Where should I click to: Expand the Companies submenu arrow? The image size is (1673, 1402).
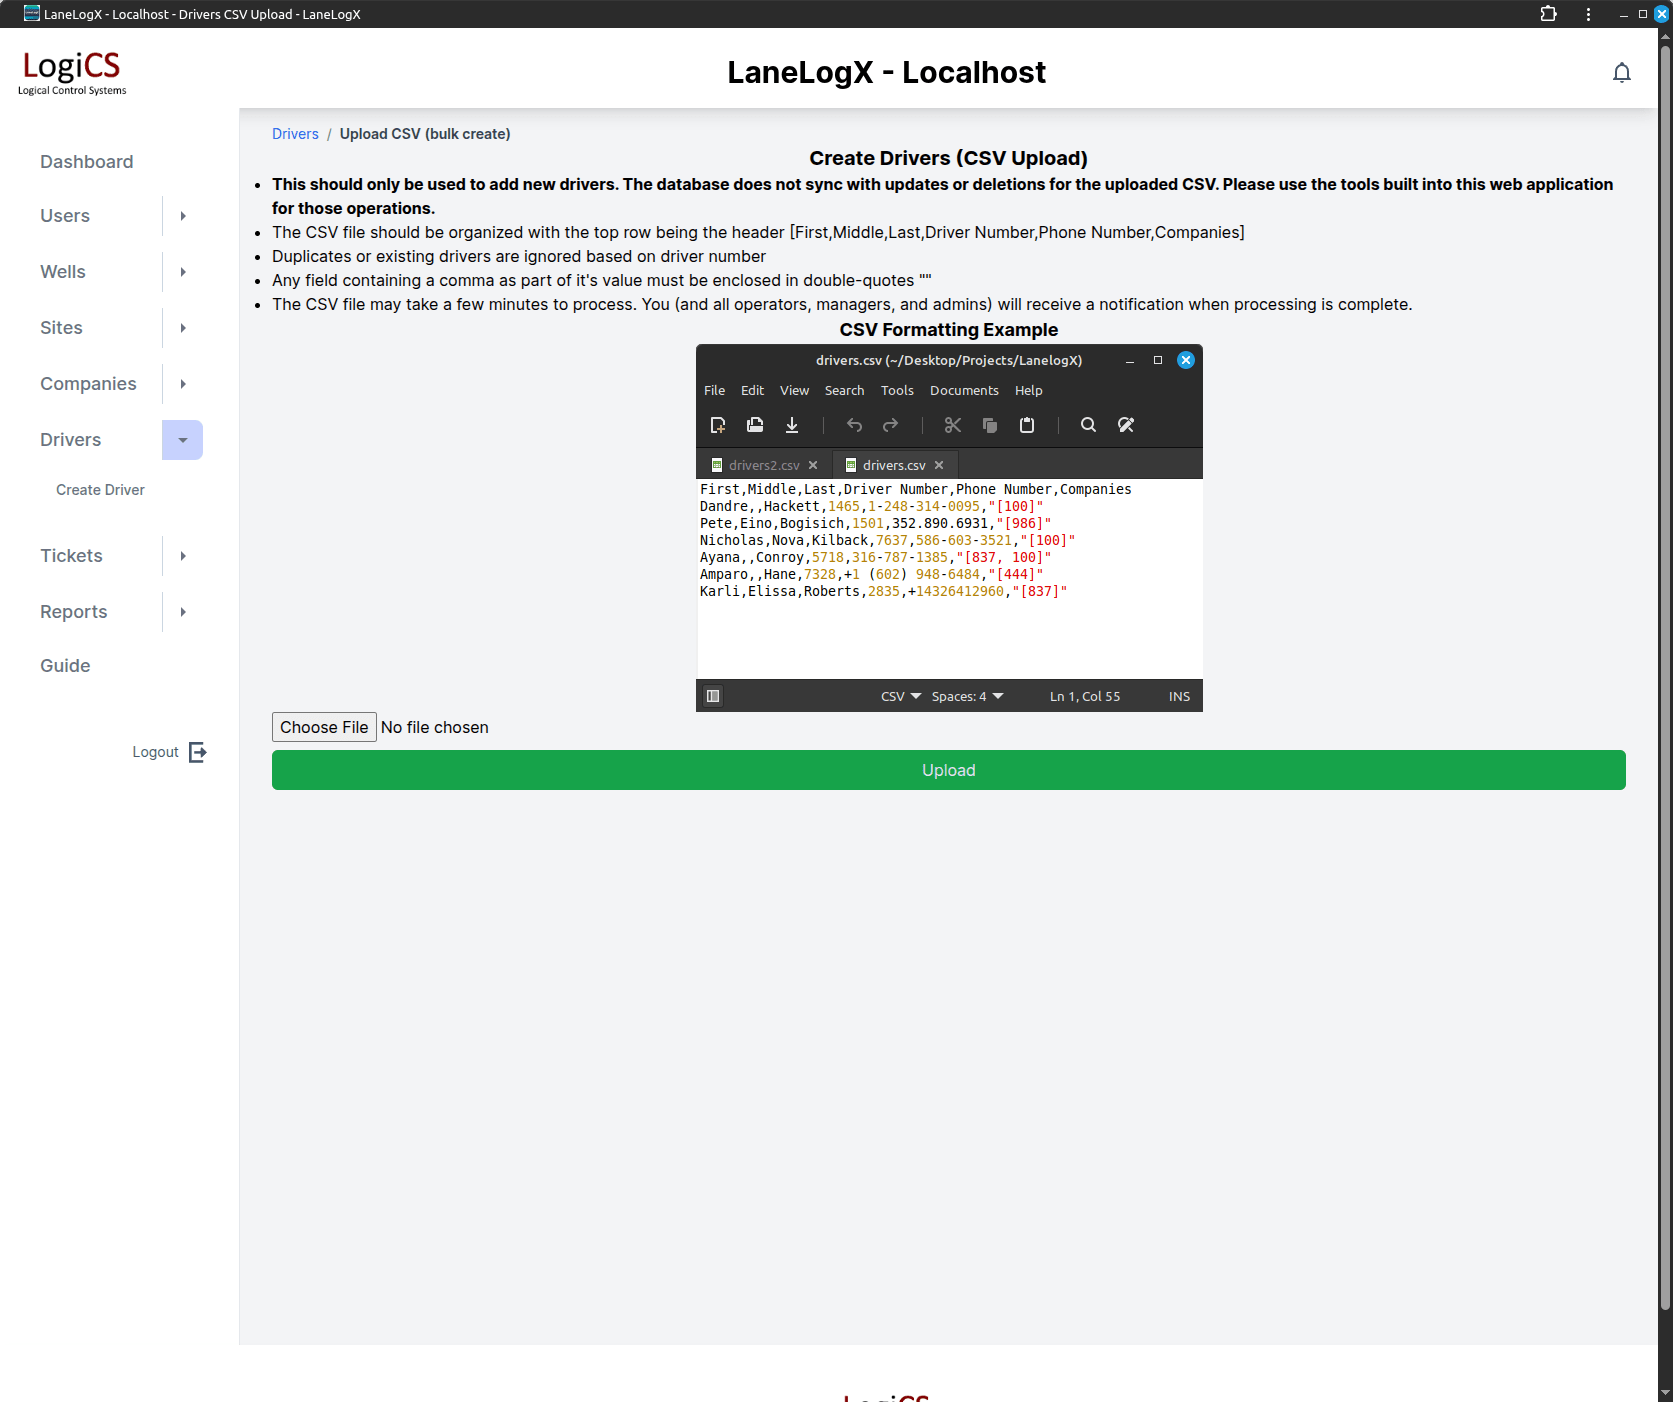pyautogui.click(x=183, y=384)
